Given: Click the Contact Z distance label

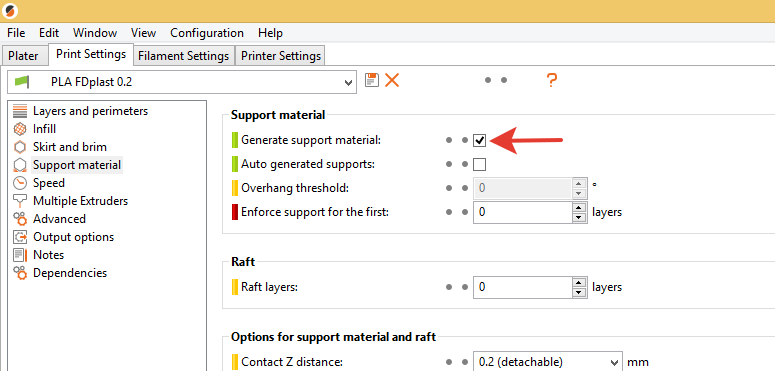Looking at the screenshot, I should pos(291,362).
